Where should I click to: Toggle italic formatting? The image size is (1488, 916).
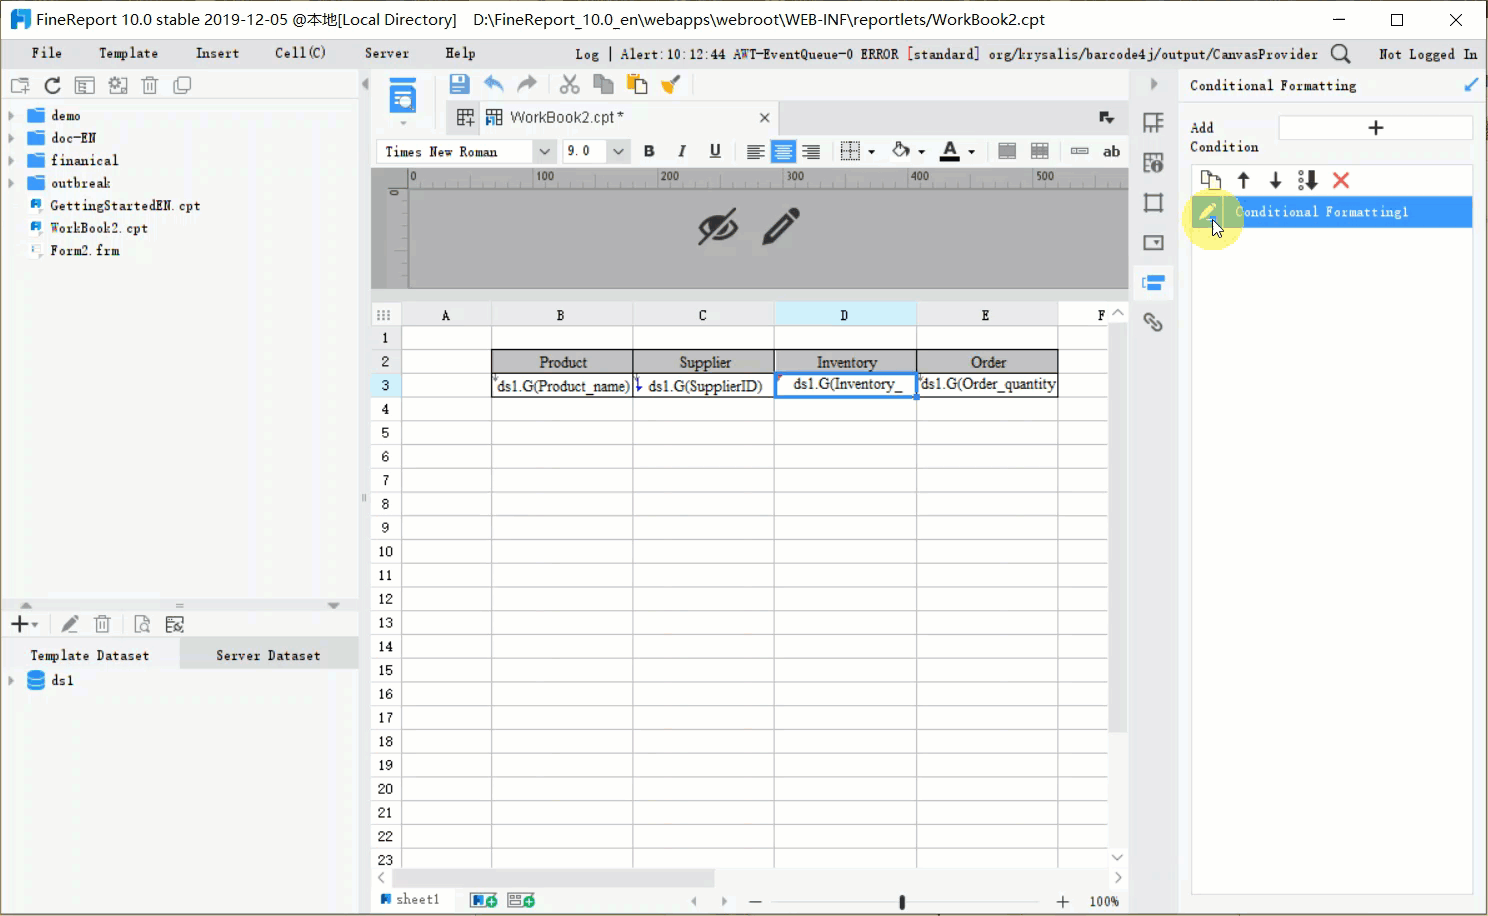pos(682,151)
